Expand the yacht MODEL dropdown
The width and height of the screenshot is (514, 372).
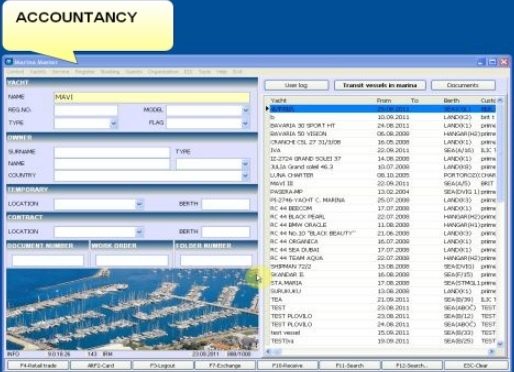(246, 110)
